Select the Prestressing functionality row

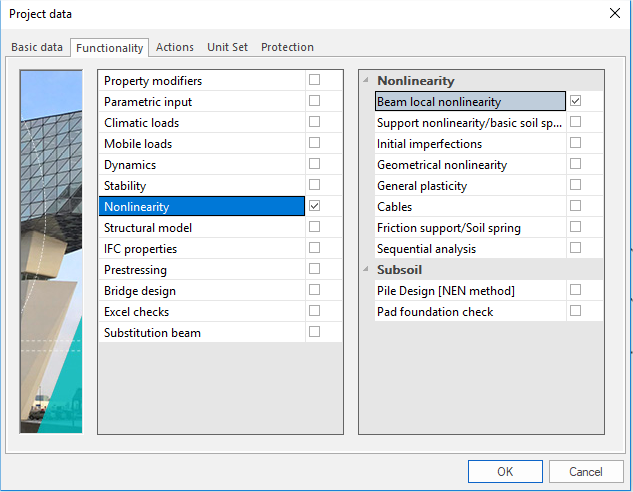[200, 269]
